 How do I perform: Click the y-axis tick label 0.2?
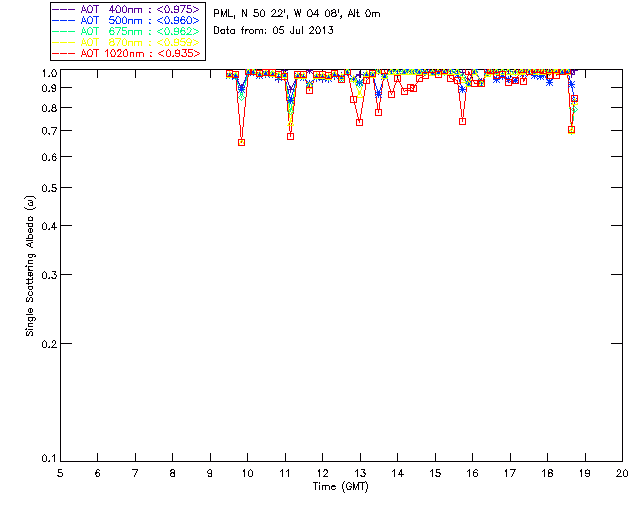[x=49, y=344]
